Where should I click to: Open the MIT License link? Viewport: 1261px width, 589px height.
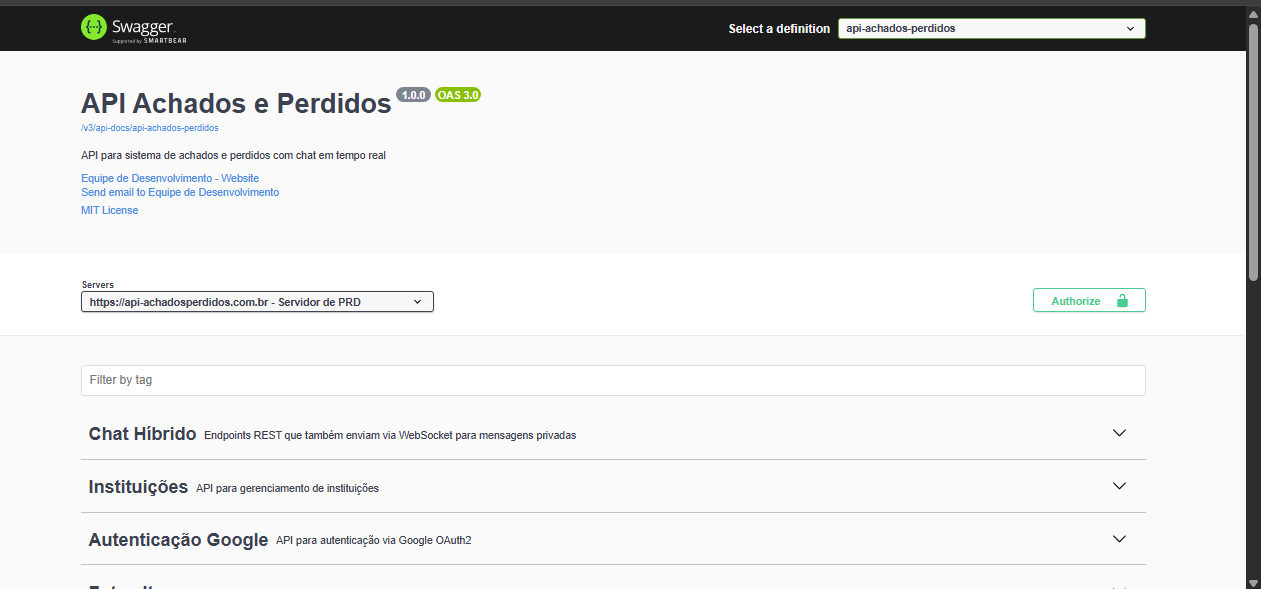click(110, 210)
